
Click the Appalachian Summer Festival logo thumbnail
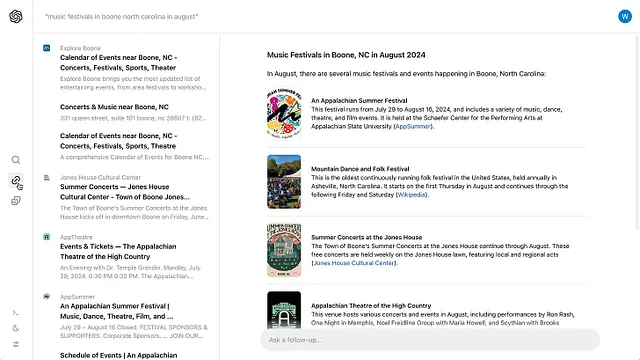click(x=284, y=113)
